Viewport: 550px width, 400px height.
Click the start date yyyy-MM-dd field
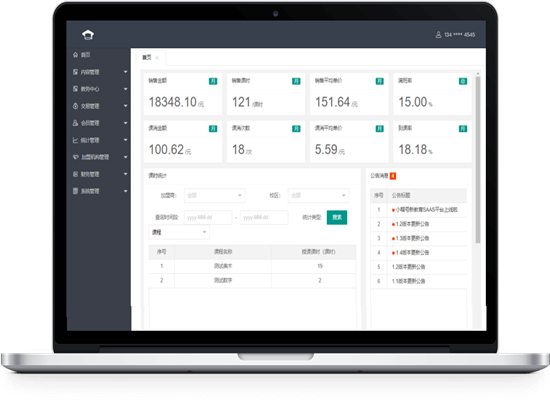pyautogui.click(x=208, y=218)
